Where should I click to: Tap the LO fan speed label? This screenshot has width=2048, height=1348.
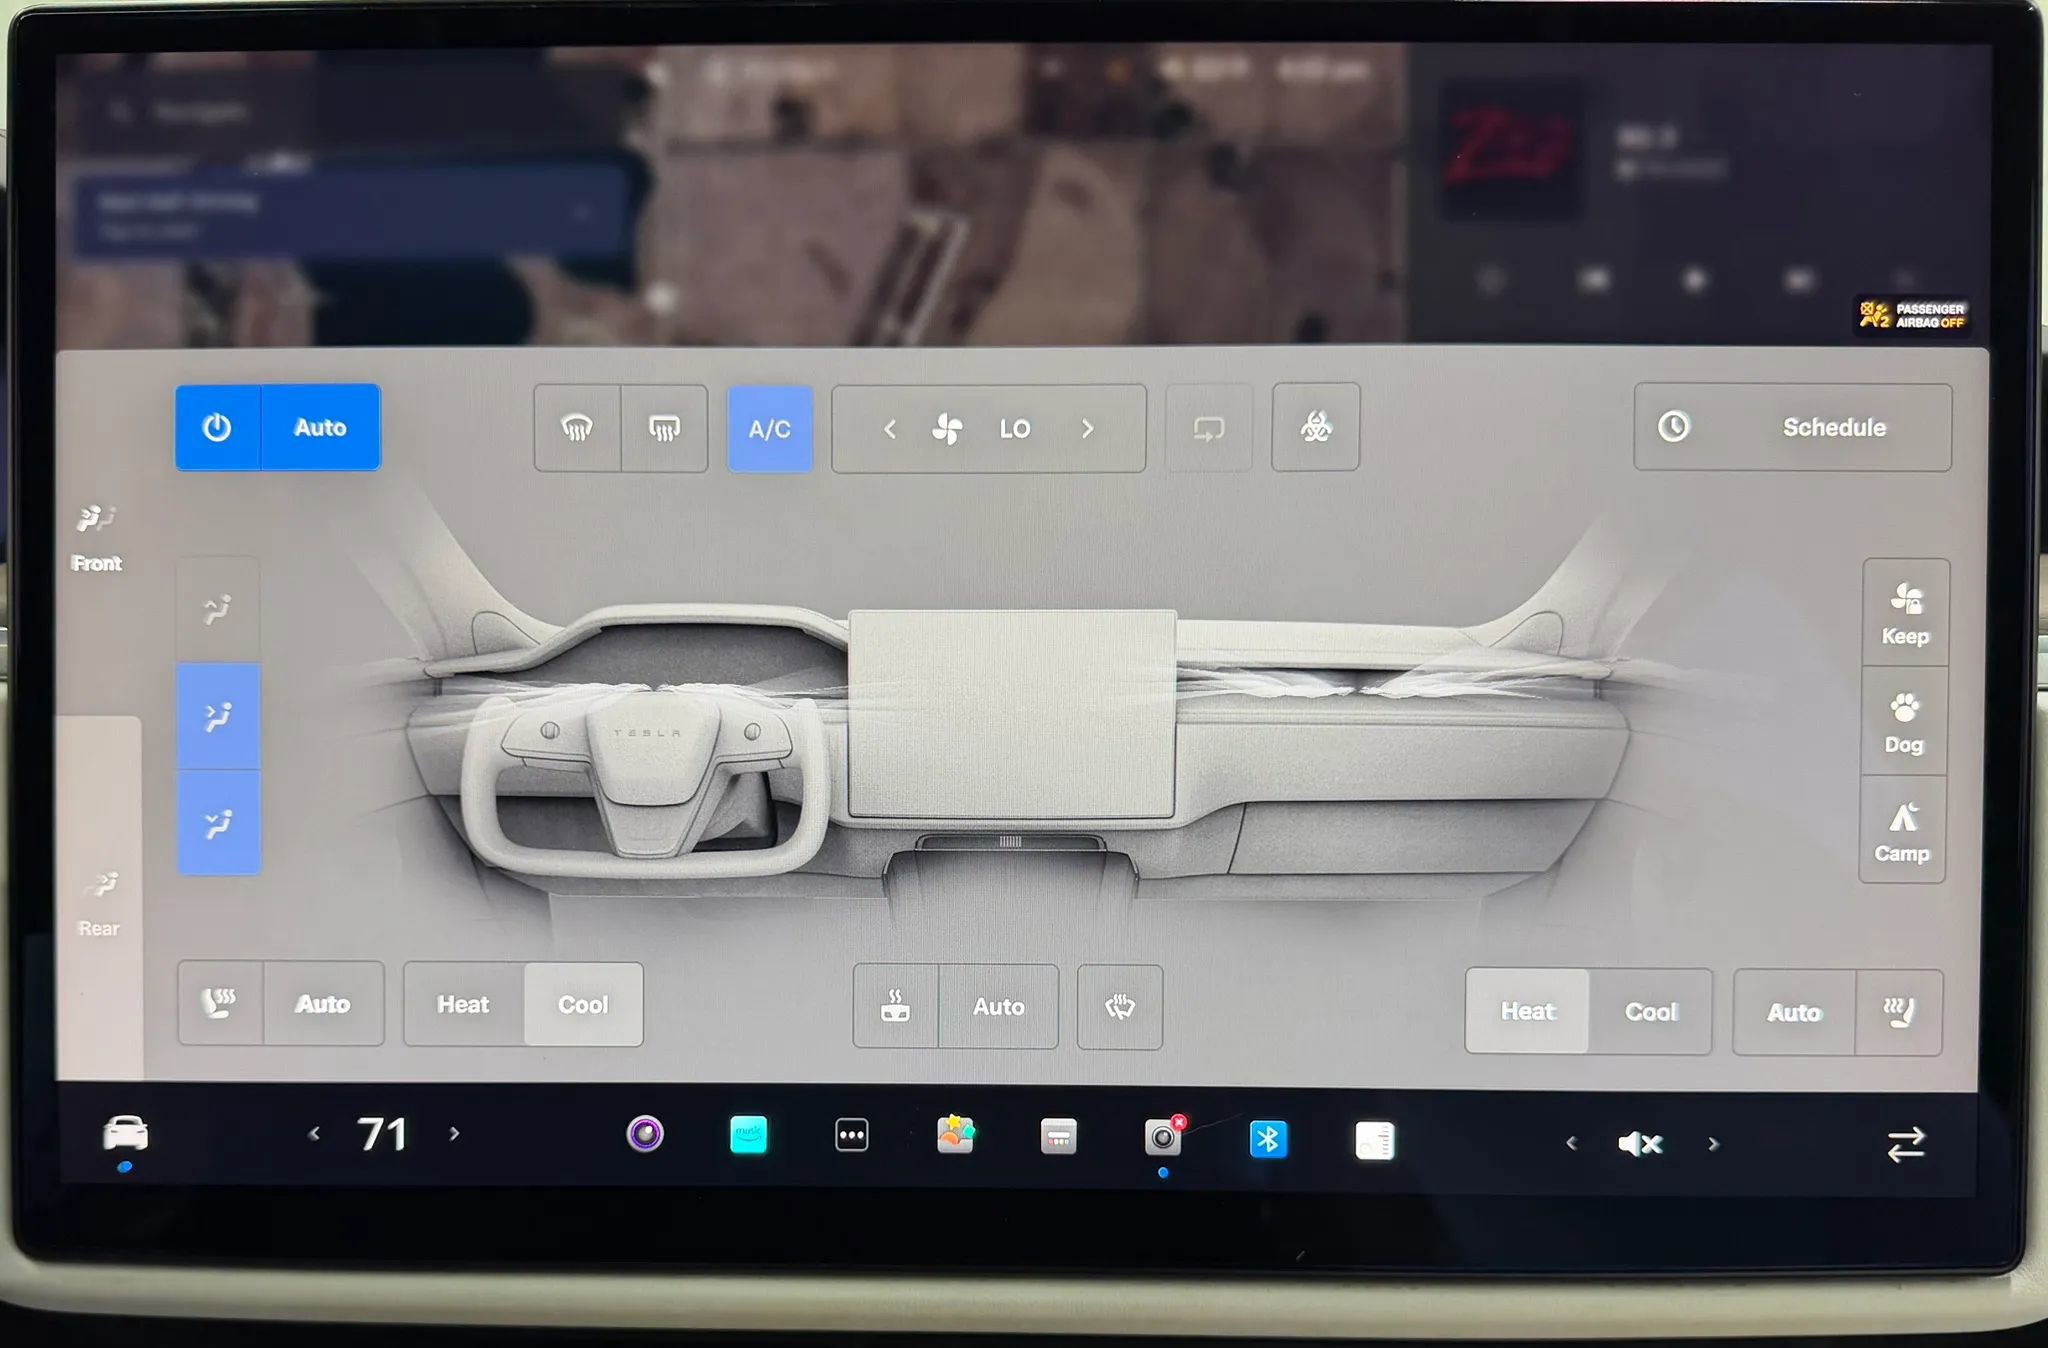[1015, 429]
